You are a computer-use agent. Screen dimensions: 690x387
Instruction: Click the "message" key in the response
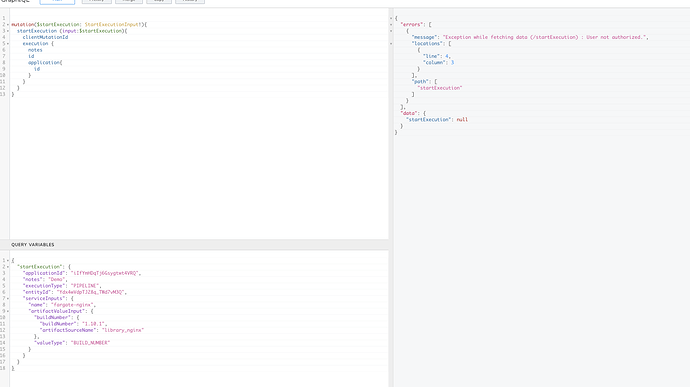(x=424, y=37)
